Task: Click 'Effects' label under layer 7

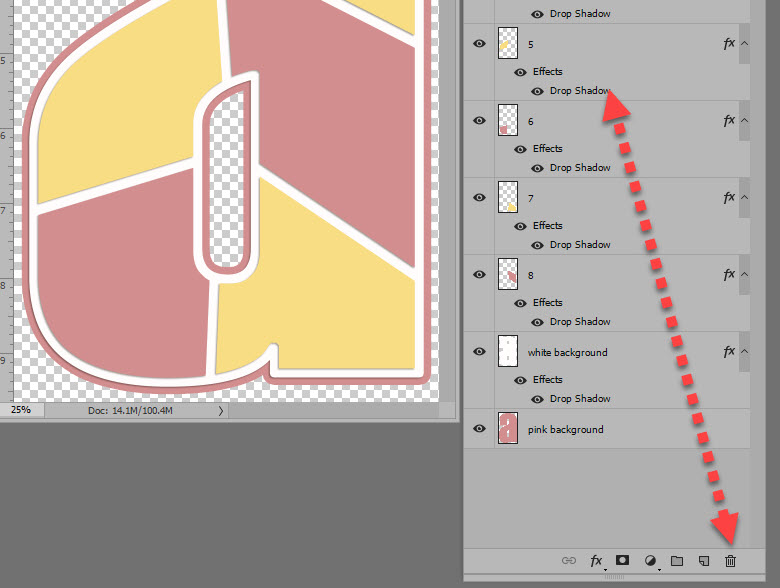Action: tap(548, 225)
